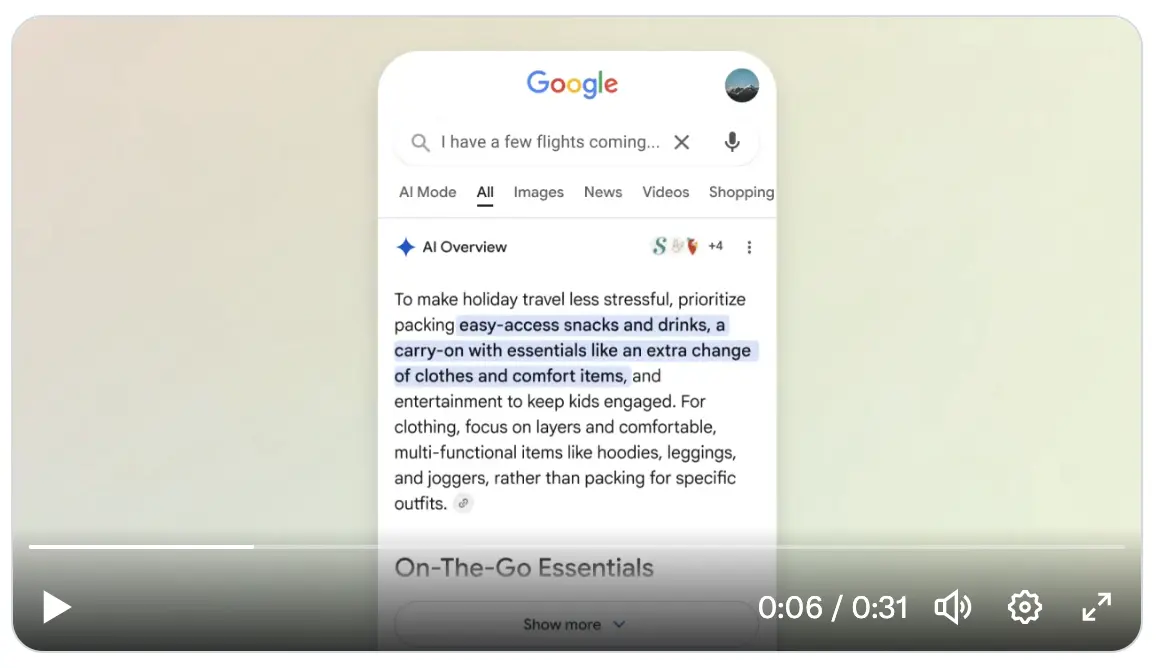Play the video

pos(56,608)
